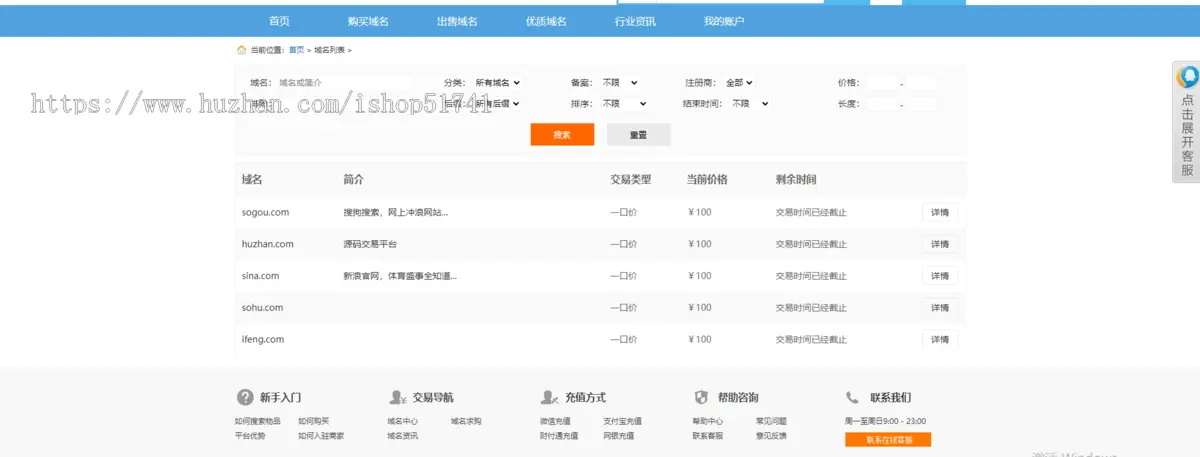Open 详情 for sina.com
The height and width of the screenshot is (457, 1200).
coord(939,276)
